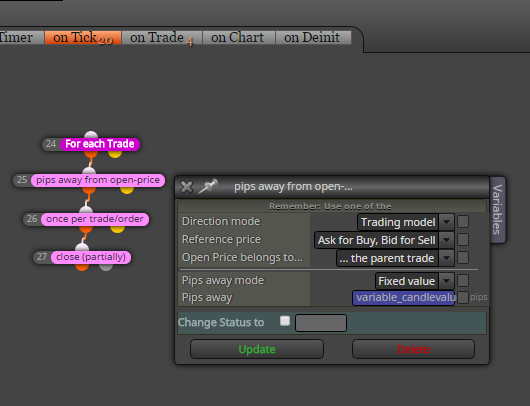Viewport: 530px width, 406px height.
Task: Switch to the on Tick tab
Action: click(x=83, y=37)
